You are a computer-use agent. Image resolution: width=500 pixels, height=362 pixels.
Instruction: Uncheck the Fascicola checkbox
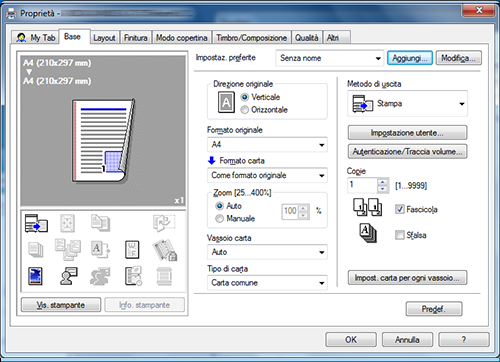click(400, 209)
